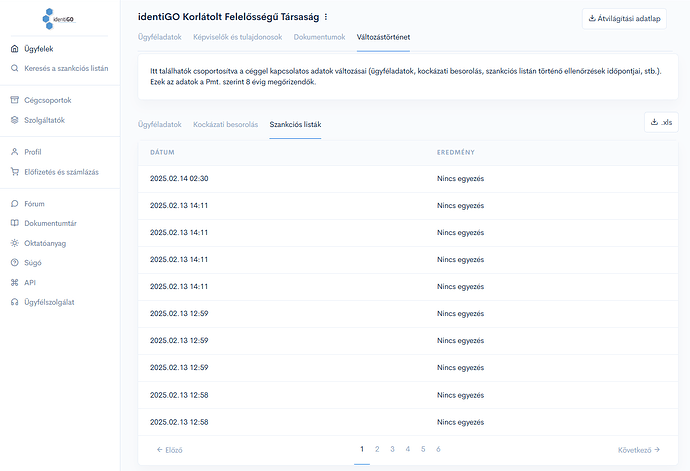Click the left arrow icon of Előző
The width and height of the screenshot is (690, 471).
160,449
